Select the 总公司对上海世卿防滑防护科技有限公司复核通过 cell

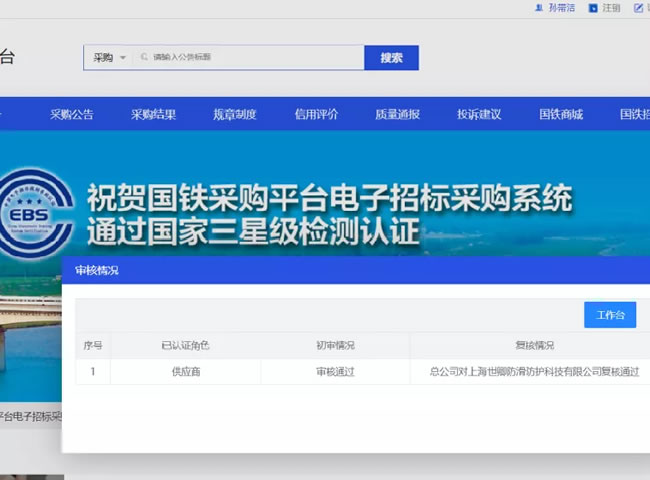(534, 372)
